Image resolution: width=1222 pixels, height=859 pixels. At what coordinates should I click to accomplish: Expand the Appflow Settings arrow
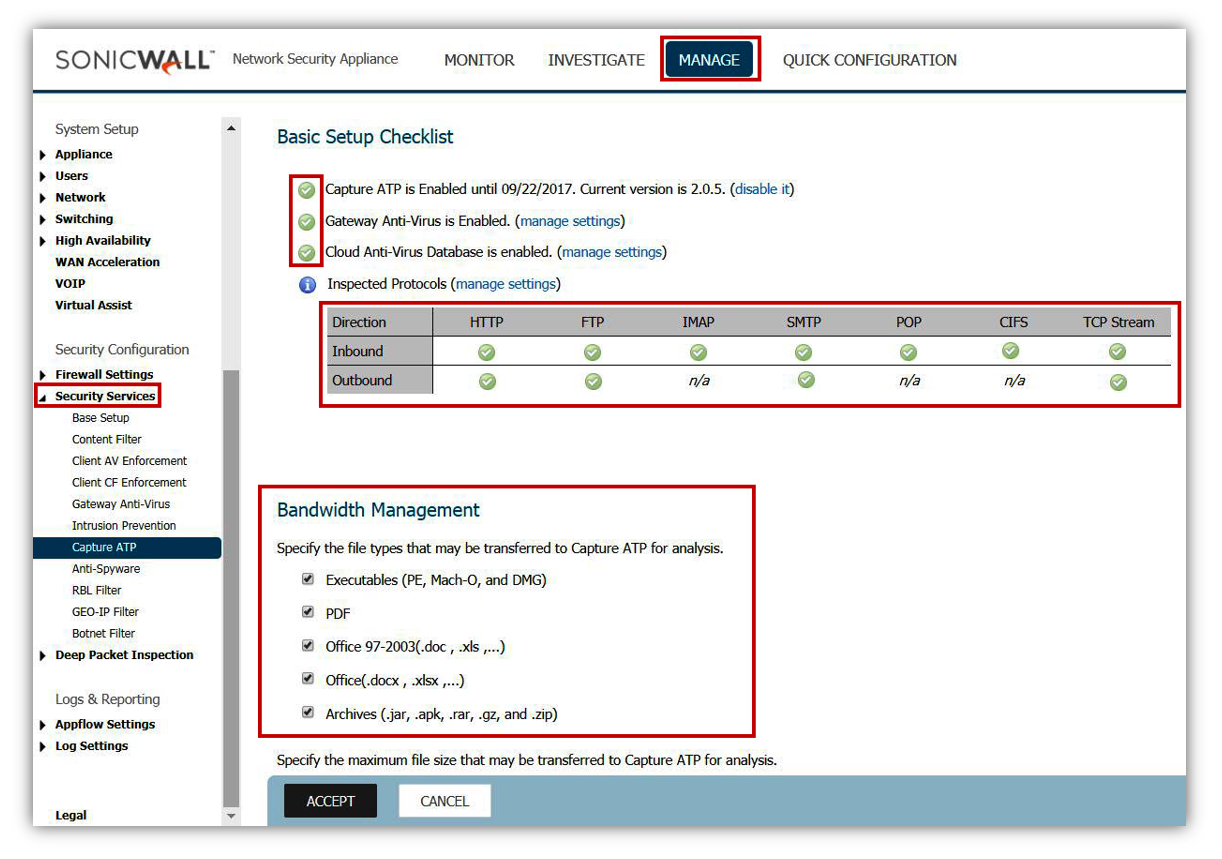(43, 725)
